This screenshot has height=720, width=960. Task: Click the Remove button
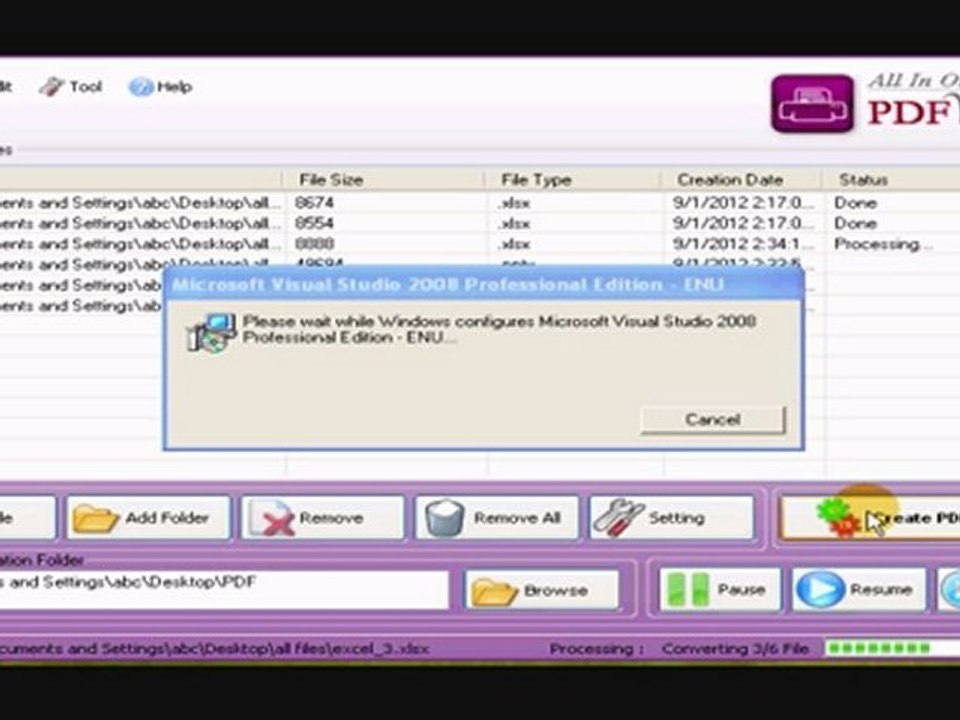(x=323, y=518)
